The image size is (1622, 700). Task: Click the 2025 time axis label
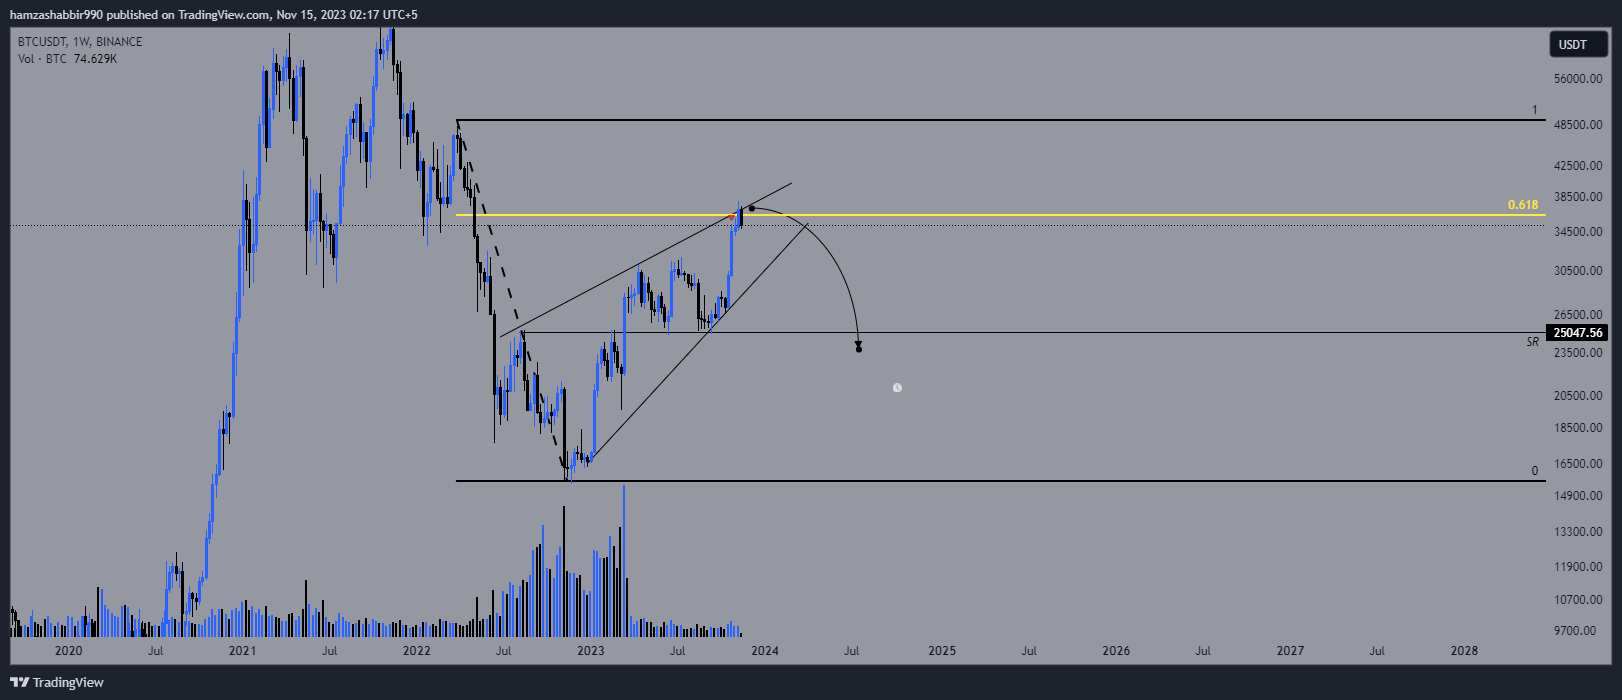point(942,651)
